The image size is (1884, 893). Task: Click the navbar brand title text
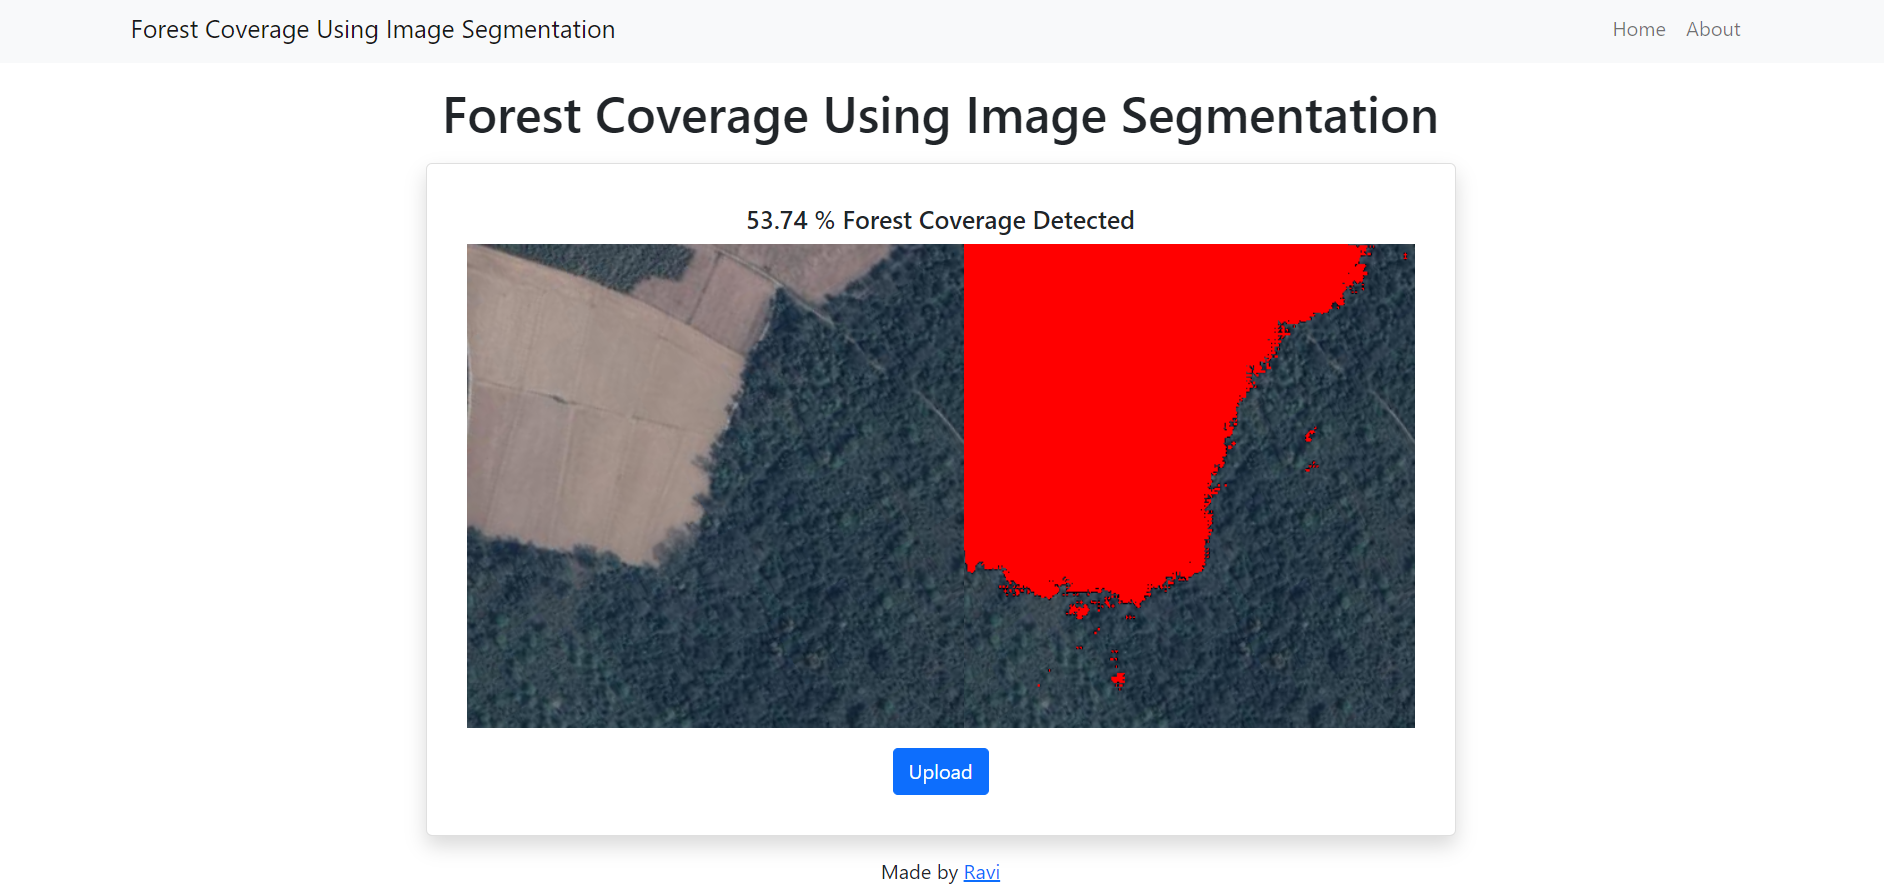pyautogui.click(x=373, y=30)
